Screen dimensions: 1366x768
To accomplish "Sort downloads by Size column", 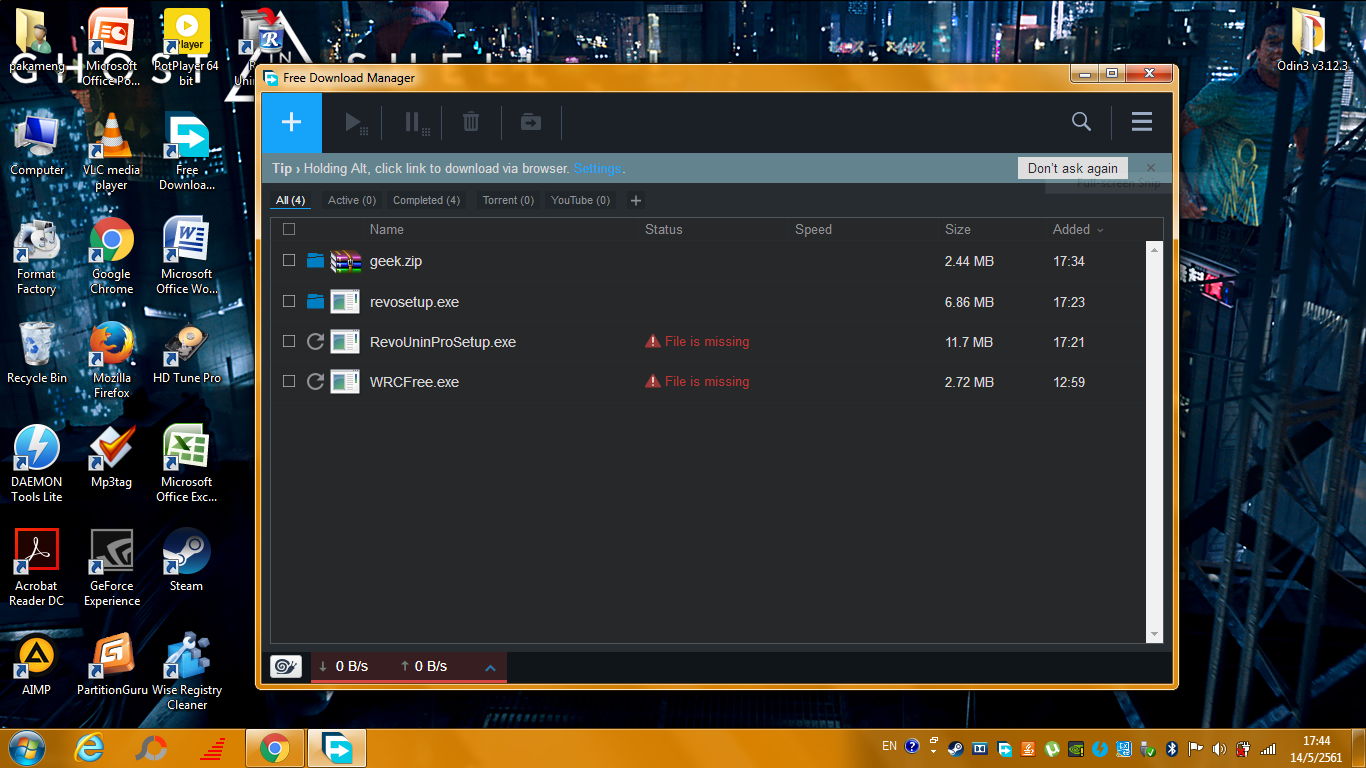I will tap(957, 229).
